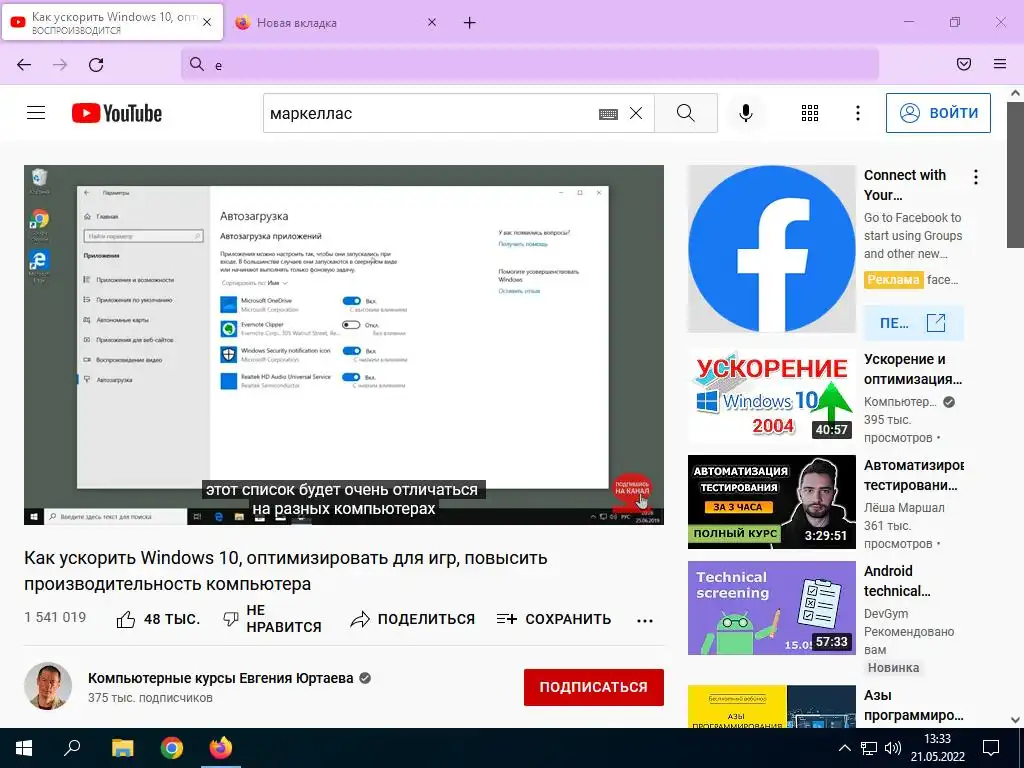Save video to playlist СОХРАНИТЬ

[x=554, y=619]
